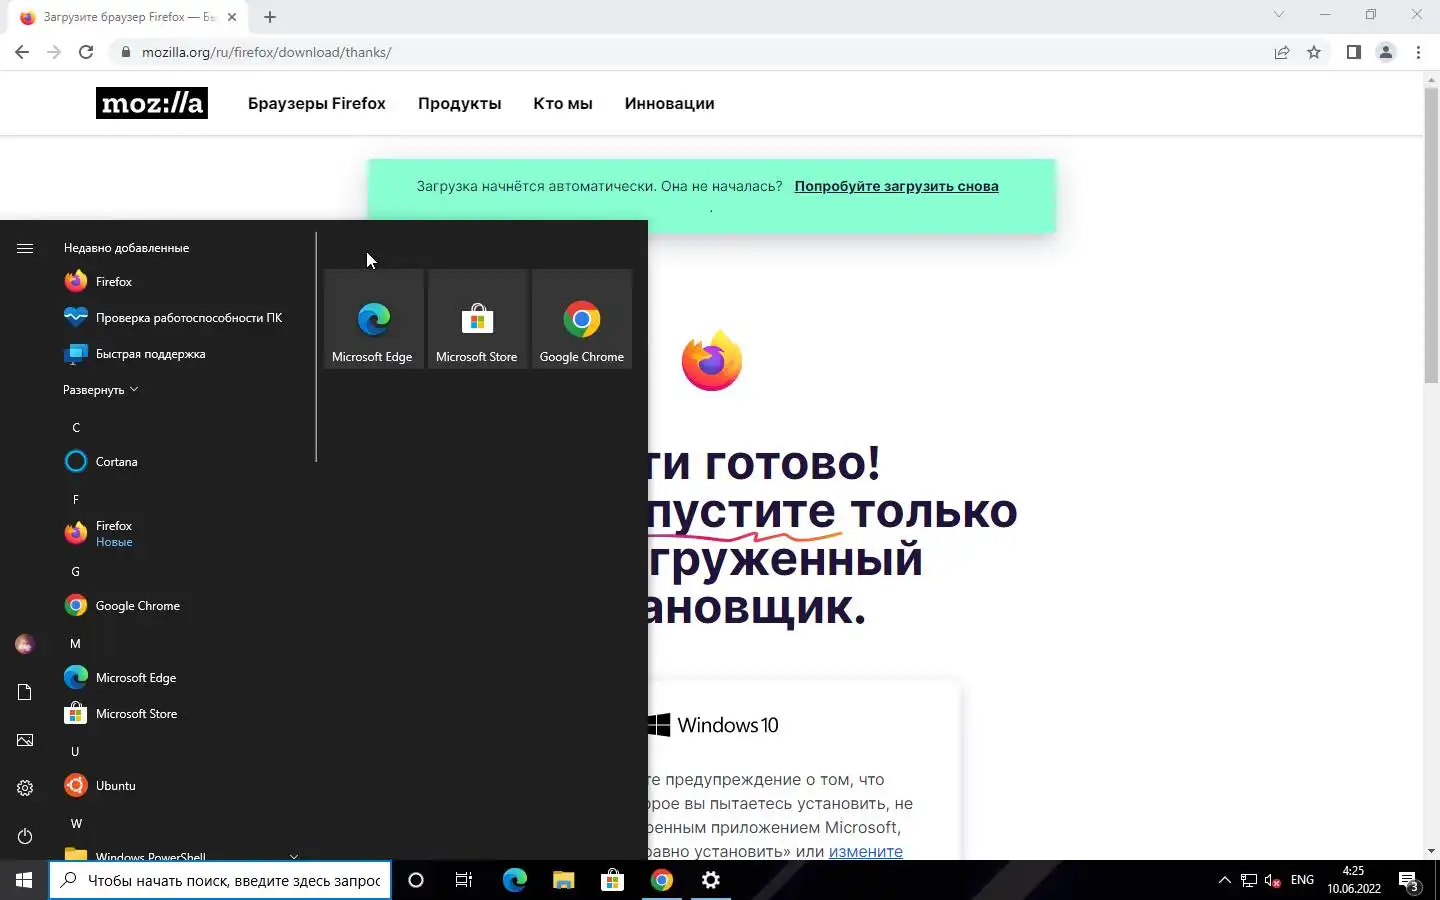Image resolution: width=1440 pixels, height=900 pixels.
Task: Click the address bar URL
Action: (266, 52)
